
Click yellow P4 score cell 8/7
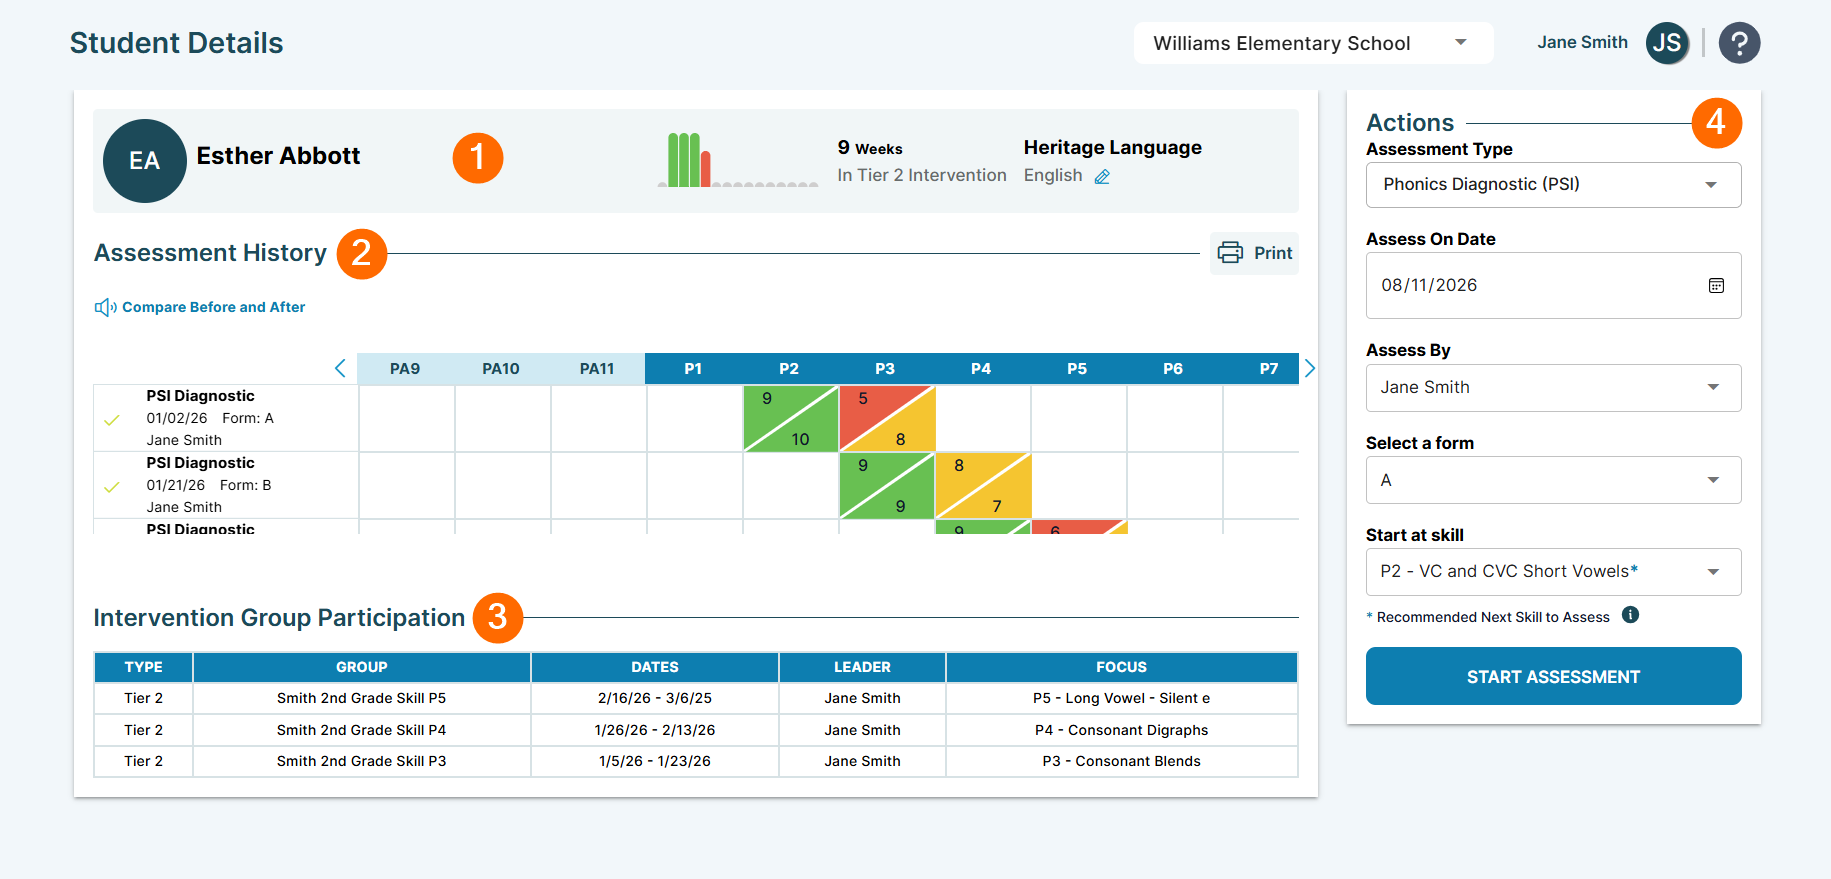[x=982, y=486]
